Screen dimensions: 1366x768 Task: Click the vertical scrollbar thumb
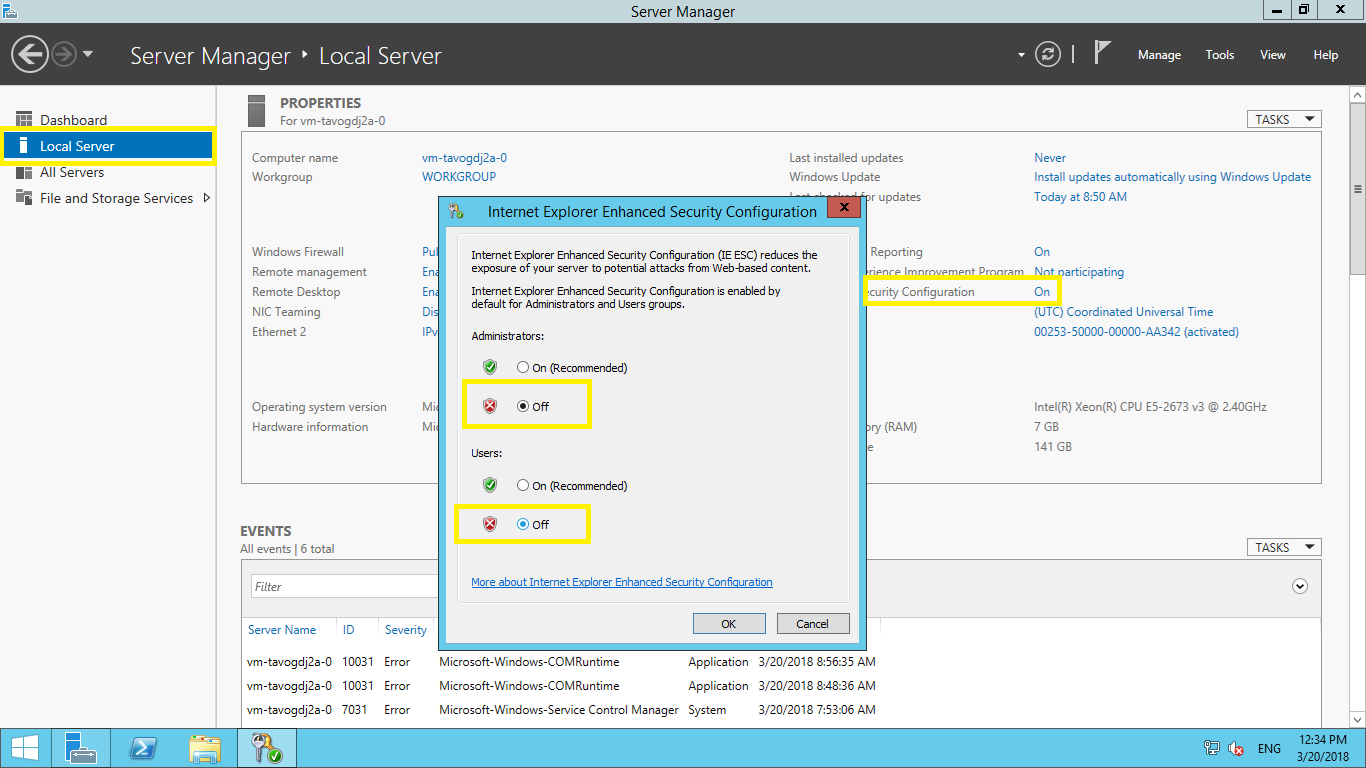point(1357,188)
